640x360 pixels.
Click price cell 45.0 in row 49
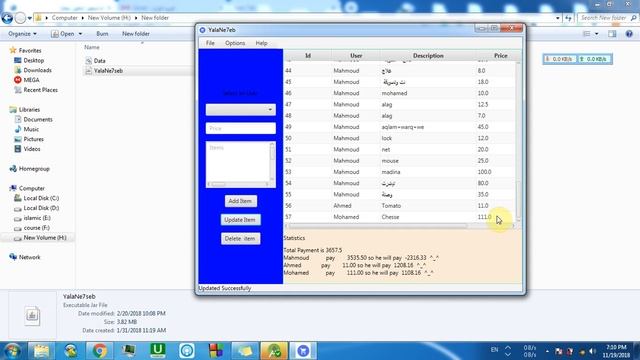[483, 127]
